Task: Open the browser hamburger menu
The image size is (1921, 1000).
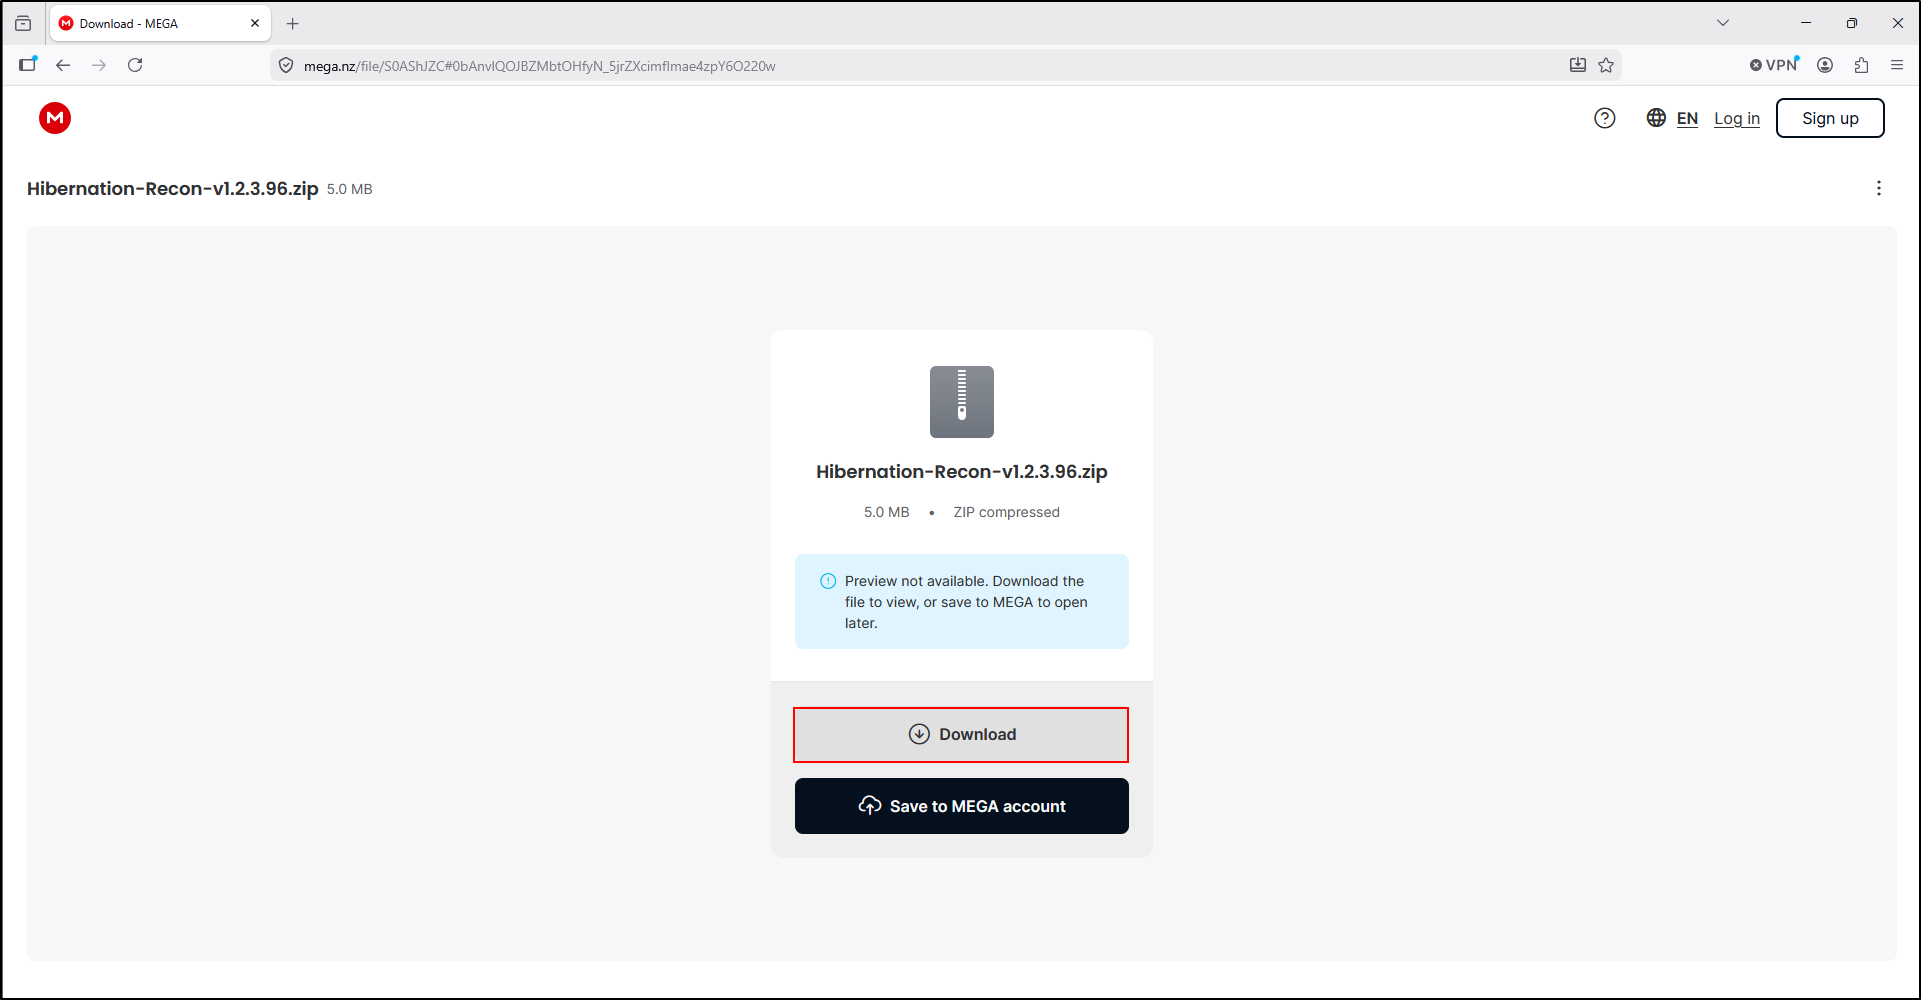Action: coord(1897,65)
